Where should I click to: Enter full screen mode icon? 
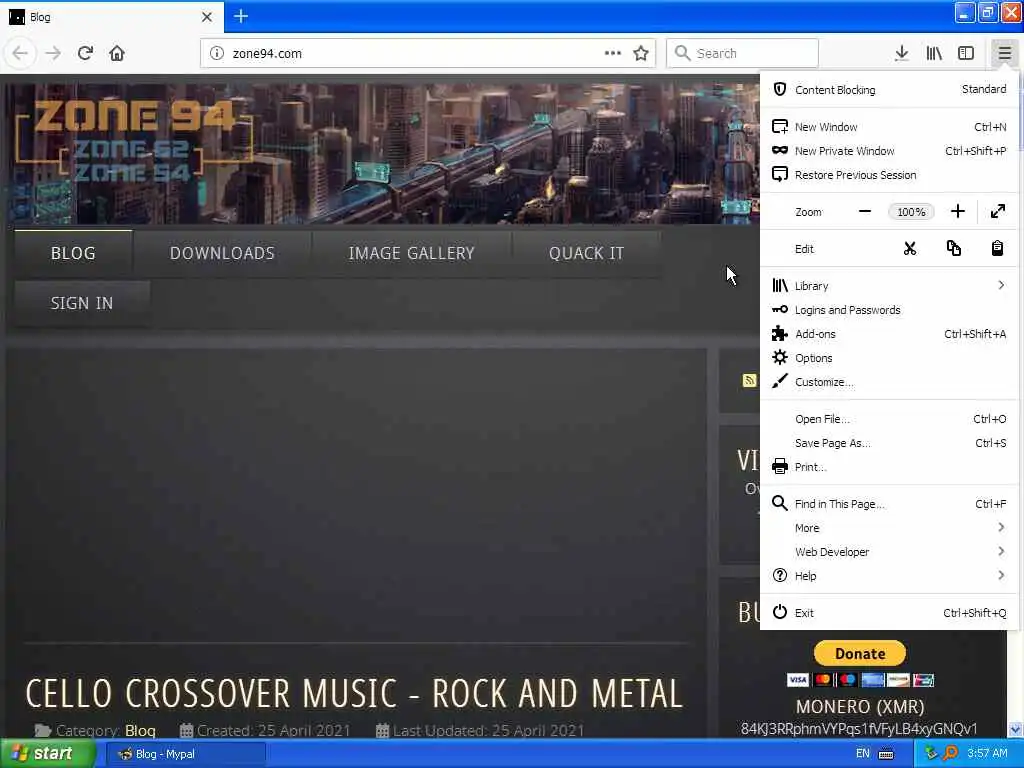click(x=998, y=212)
